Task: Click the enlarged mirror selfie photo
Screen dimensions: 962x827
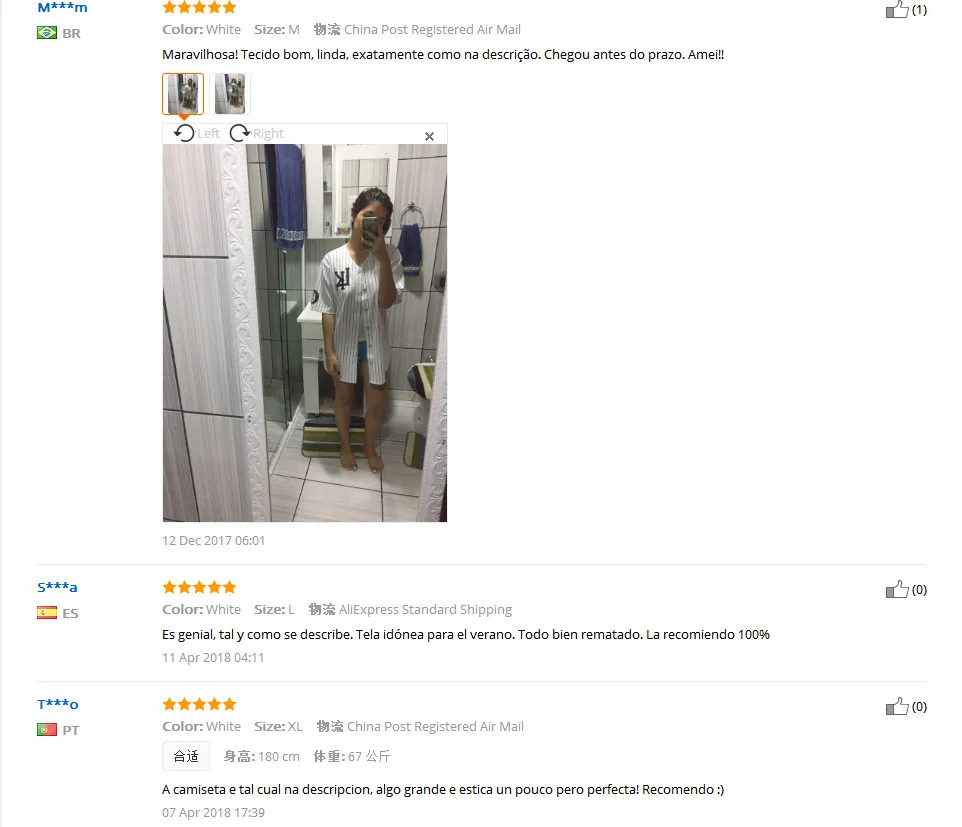Action: [305, 333]
